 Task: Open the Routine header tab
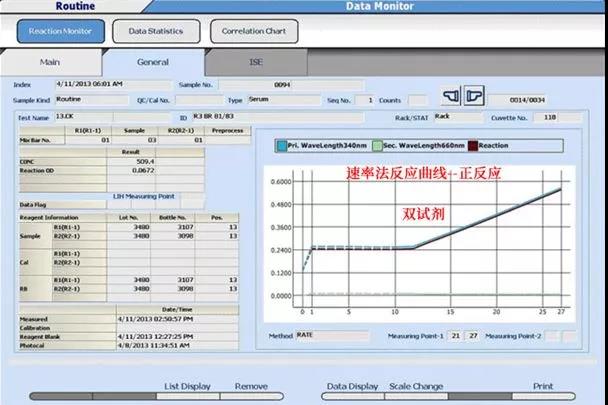75,6
